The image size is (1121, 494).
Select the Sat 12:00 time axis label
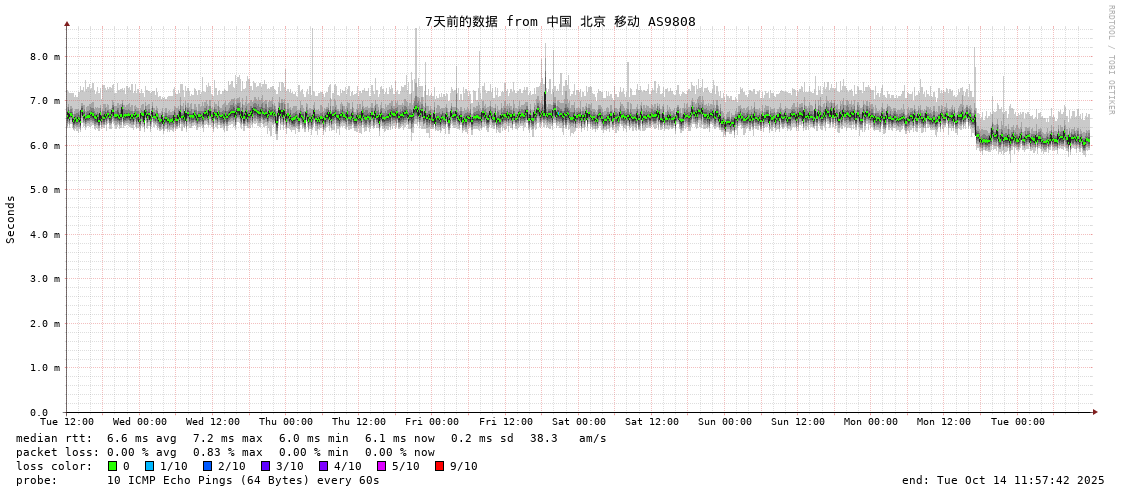[652, 422]
